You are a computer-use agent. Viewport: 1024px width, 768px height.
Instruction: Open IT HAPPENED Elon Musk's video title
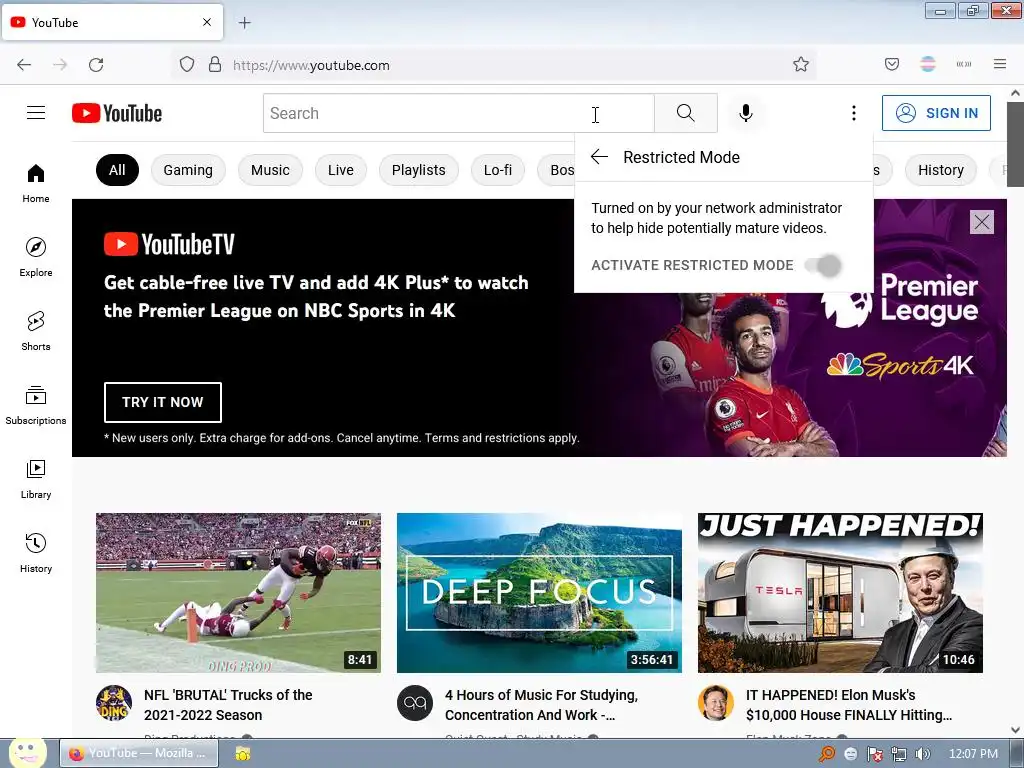849,705
